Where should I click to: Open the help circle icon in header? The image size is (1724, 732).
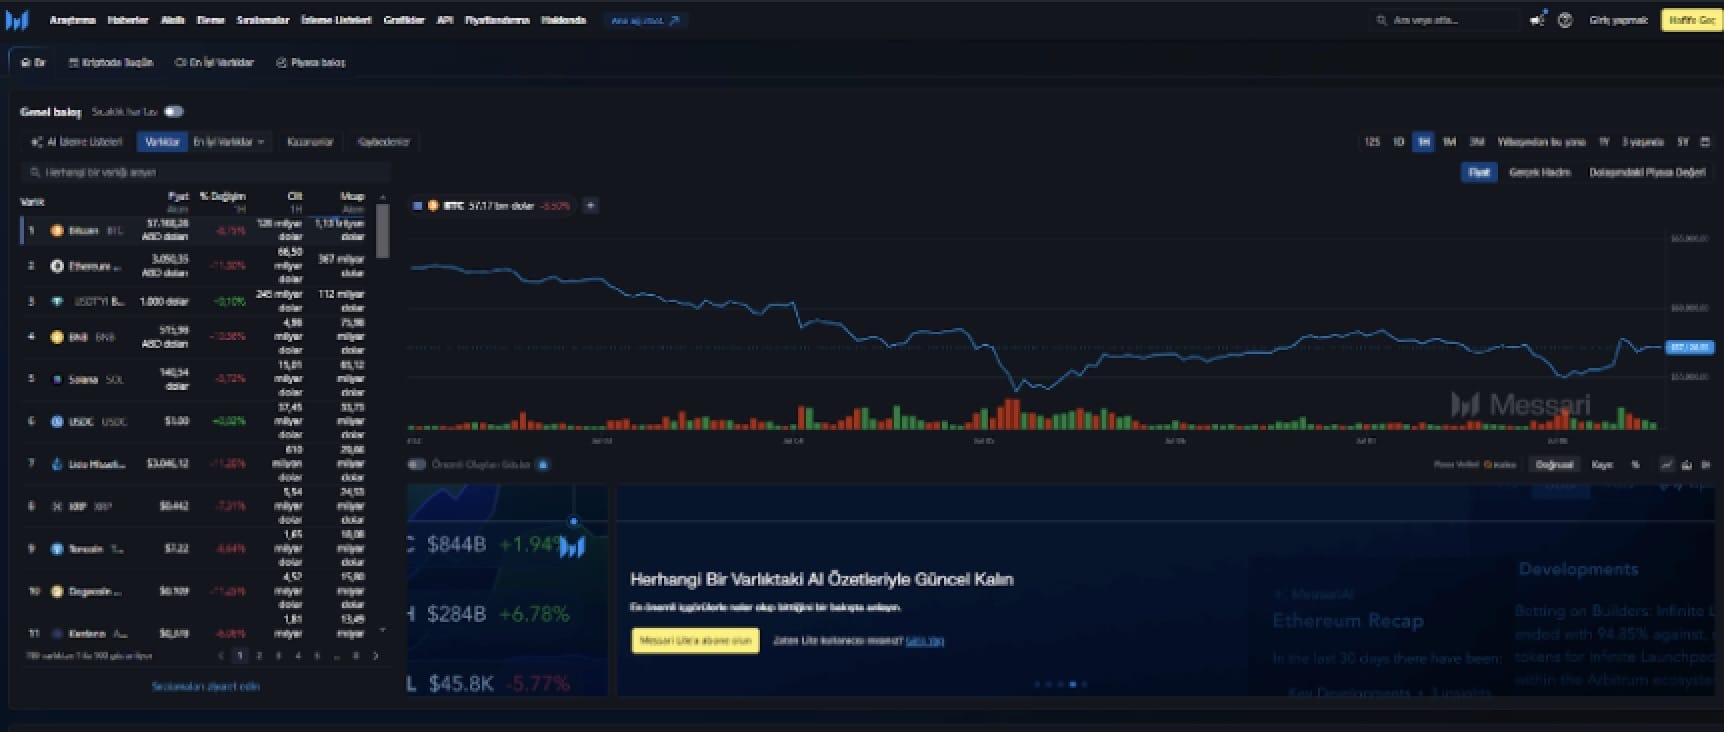pos(1565,20)
